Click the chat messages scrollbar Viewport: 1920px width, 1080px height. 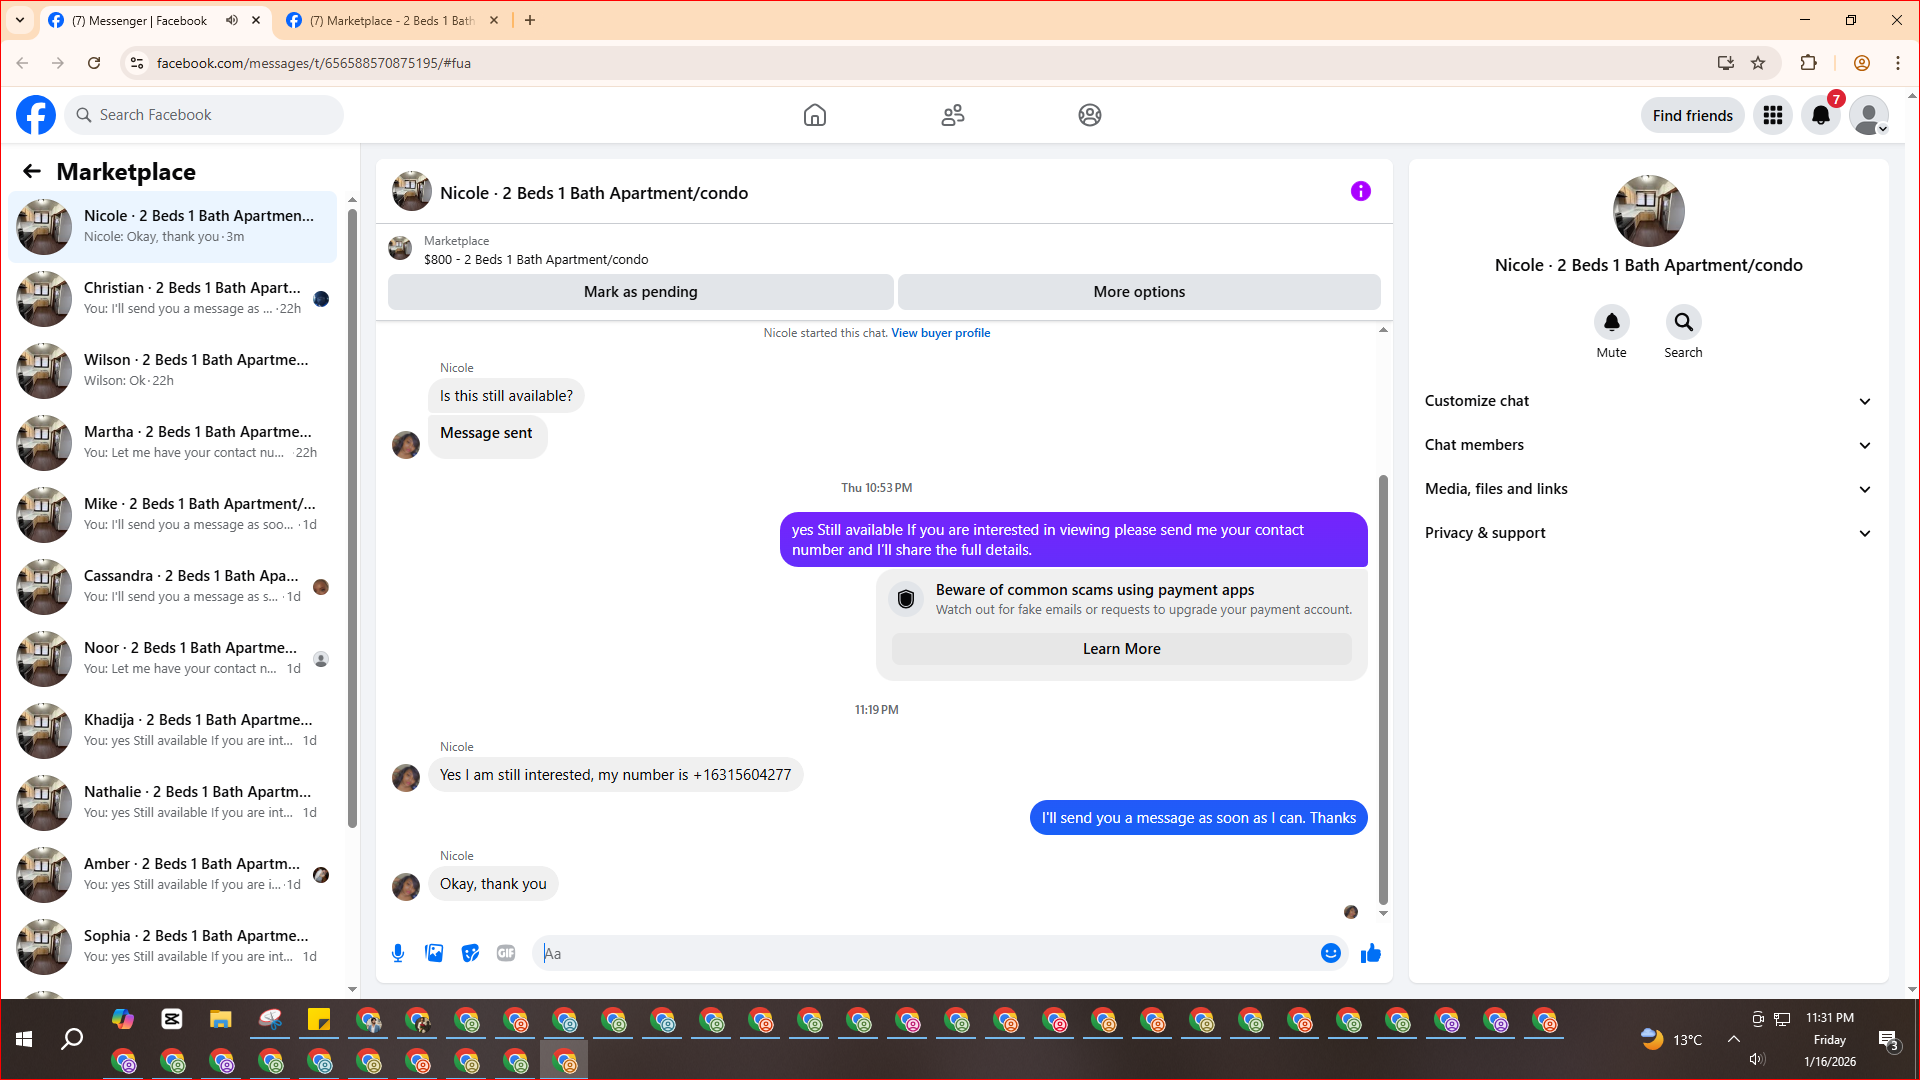[1383, 690]
